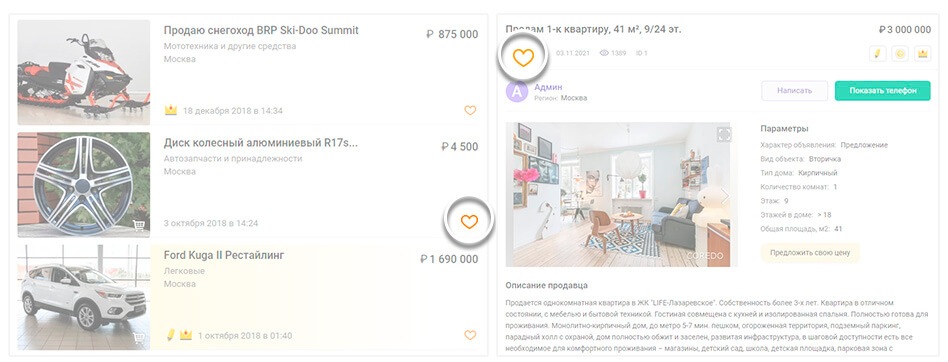Click the pencil highlight icon in apartment header
The width and height of the screenshot is (948, 362).
[x=877, y=54]
